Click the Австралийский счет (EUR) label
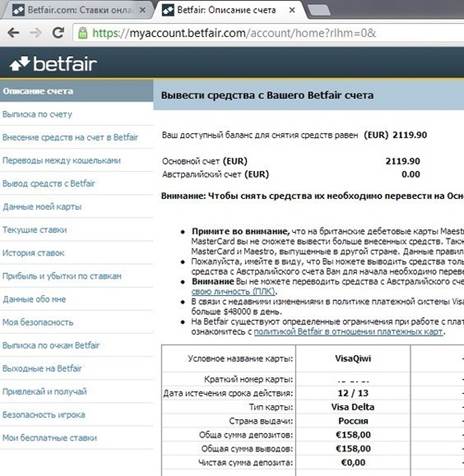 [215, 174]
